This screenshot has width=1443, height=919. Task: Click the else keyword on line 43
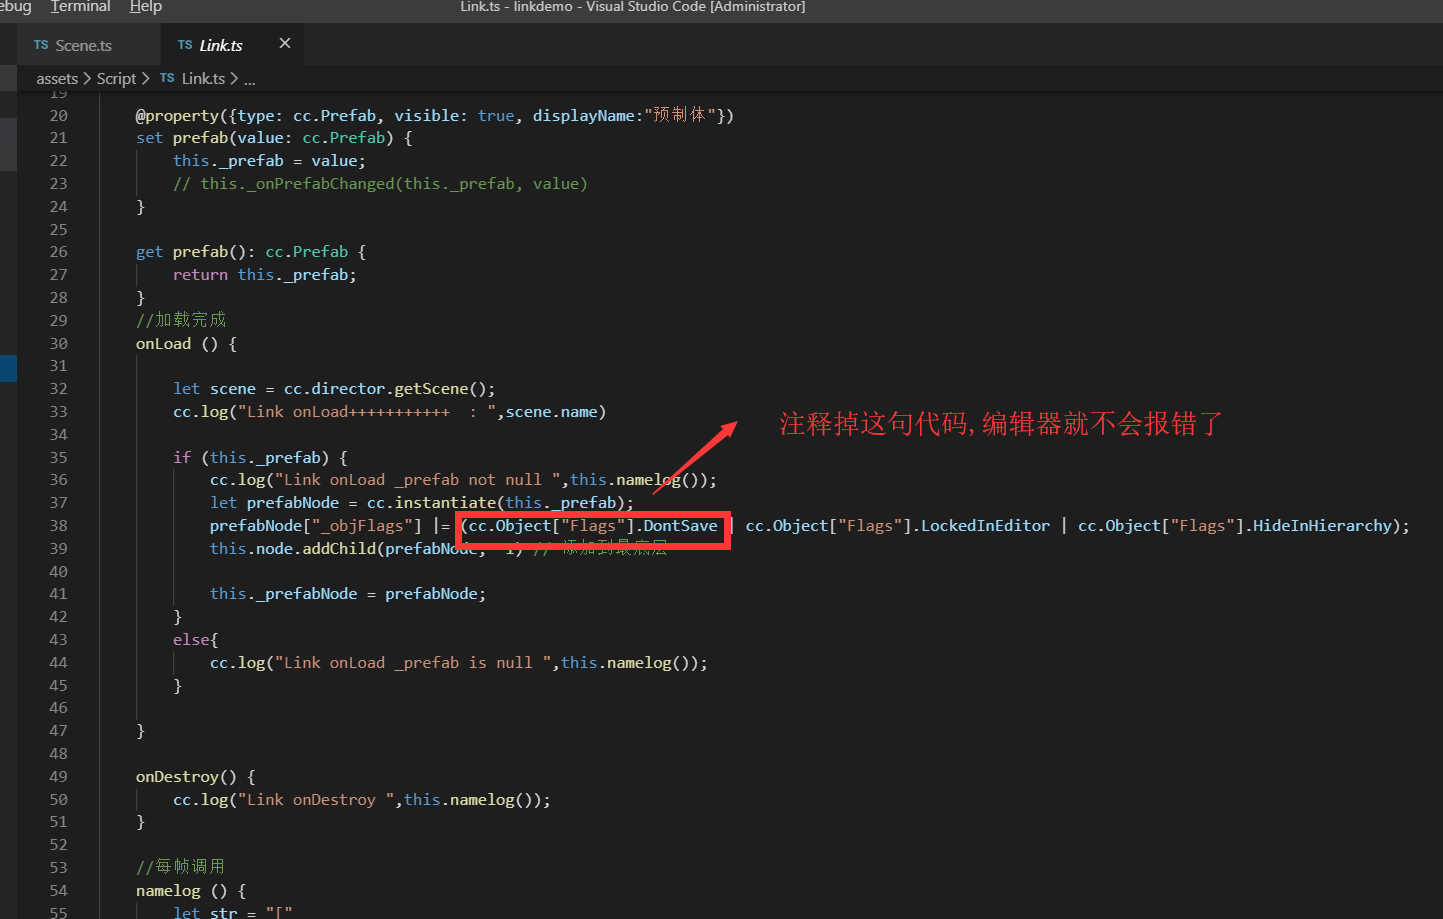coord(191,640)
